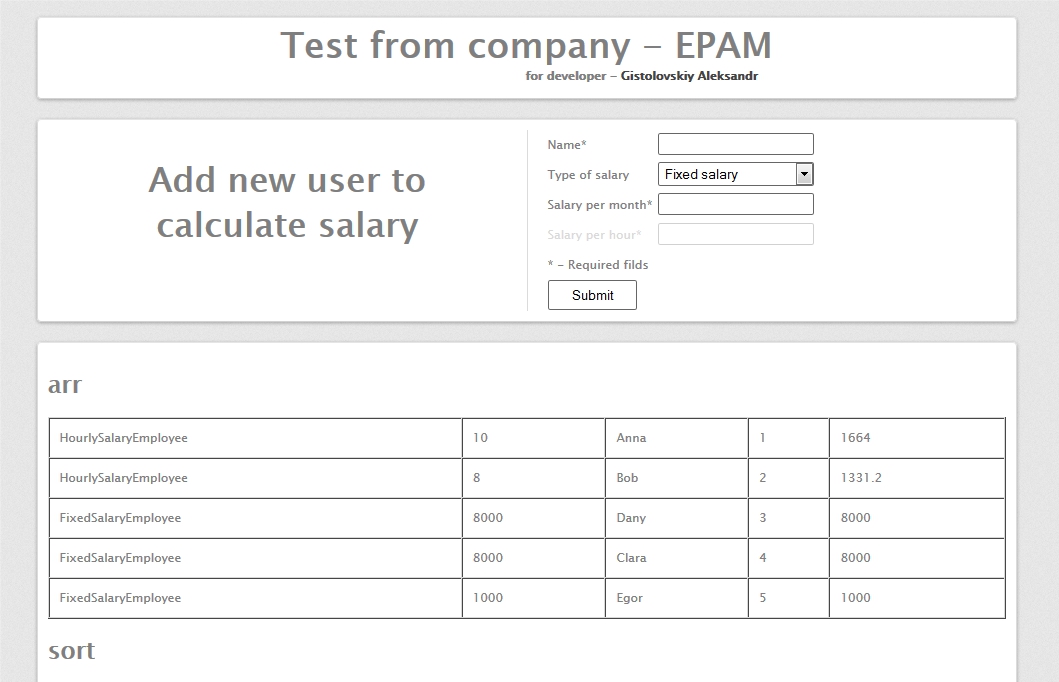This screenshot has height=682, width=1059.
Task: Click the Clara name cell
Action: tap(631, 558)
